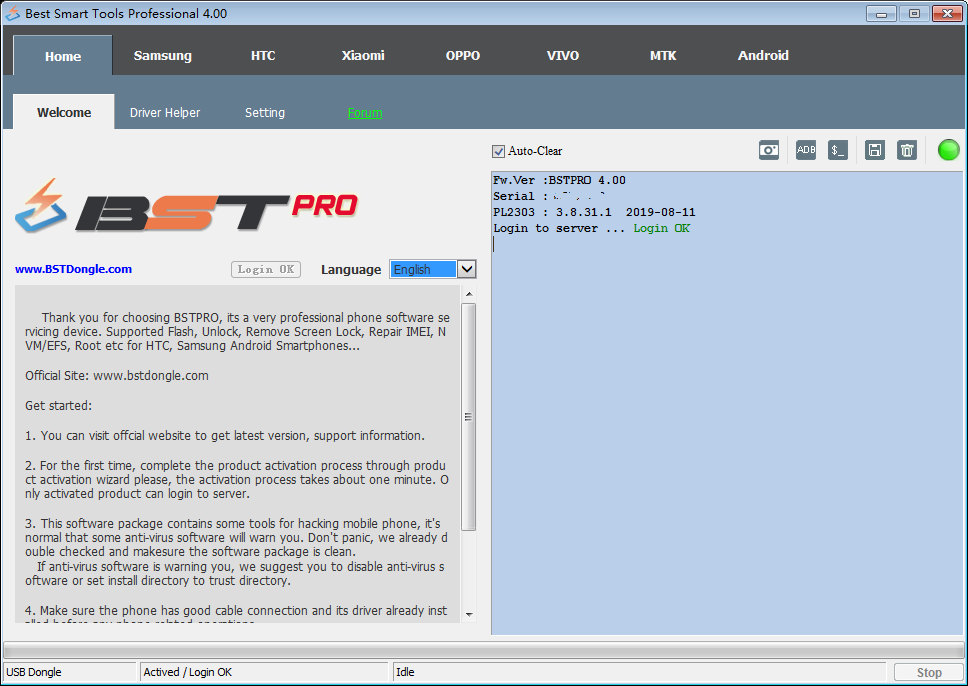Follow the green Forum link
The width and height of the screenshot is (968, 686).
pos(365,112)
